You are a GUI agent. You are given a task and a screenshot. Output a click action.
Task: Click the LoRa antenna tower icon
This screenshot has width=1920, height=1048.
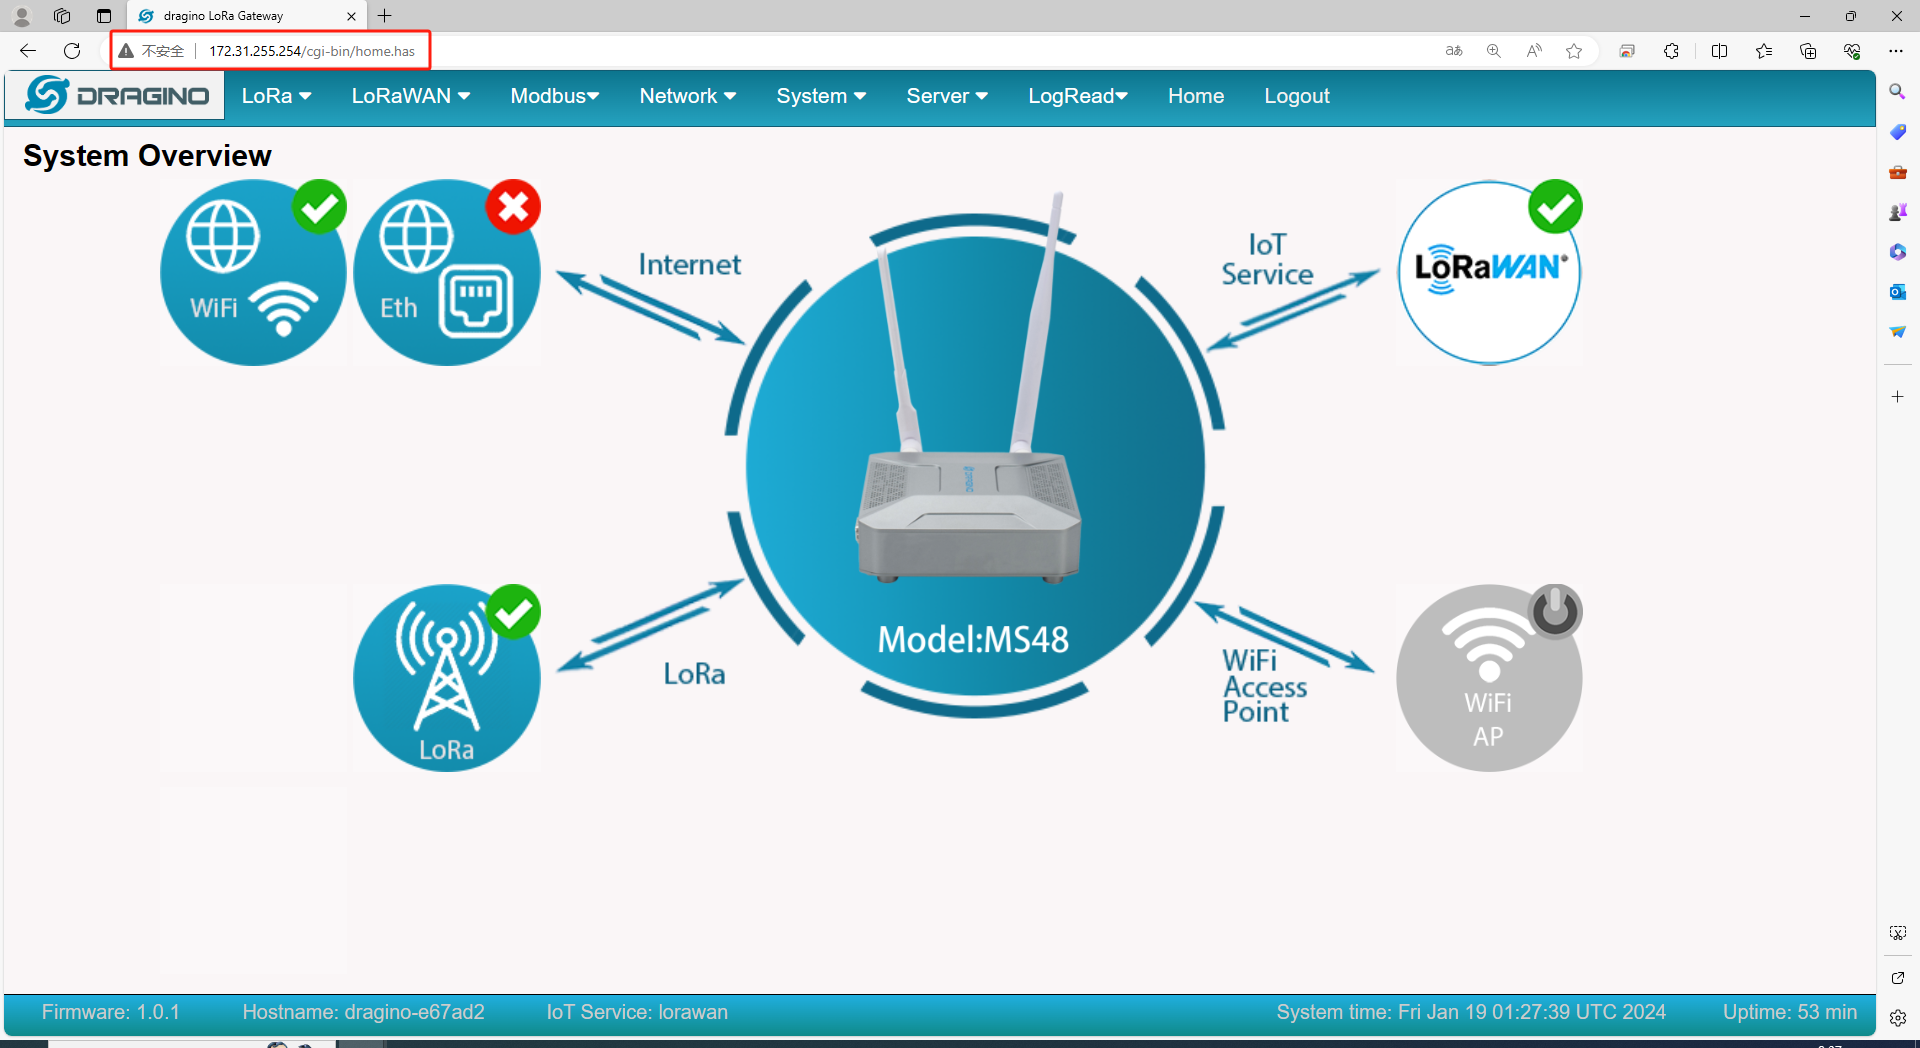tap(447, 678)
